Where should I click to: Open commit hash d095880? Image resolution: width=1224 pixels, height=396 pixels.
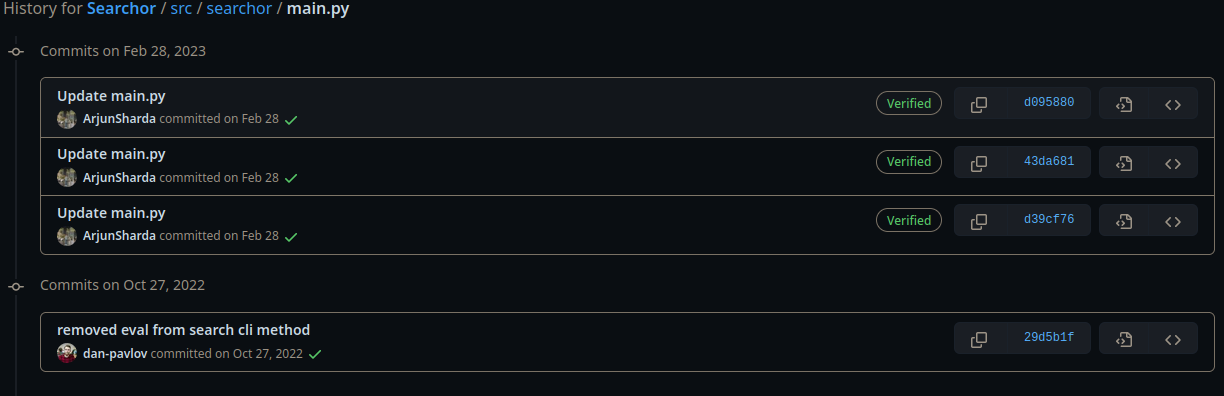pos(1049,103)
